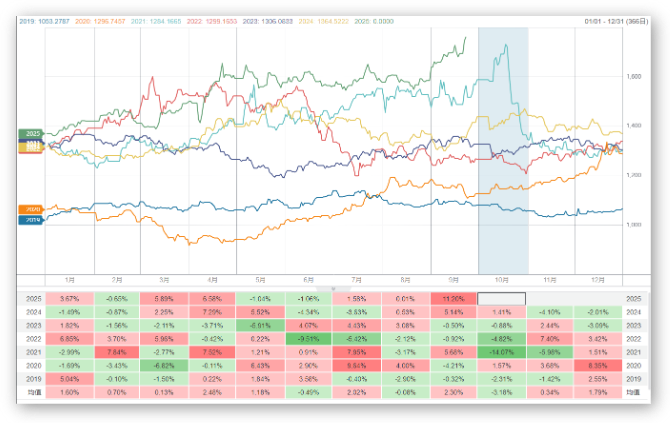
Task: Click the 11.20% cell for 2025 September
Action: (x=454, y=298)
